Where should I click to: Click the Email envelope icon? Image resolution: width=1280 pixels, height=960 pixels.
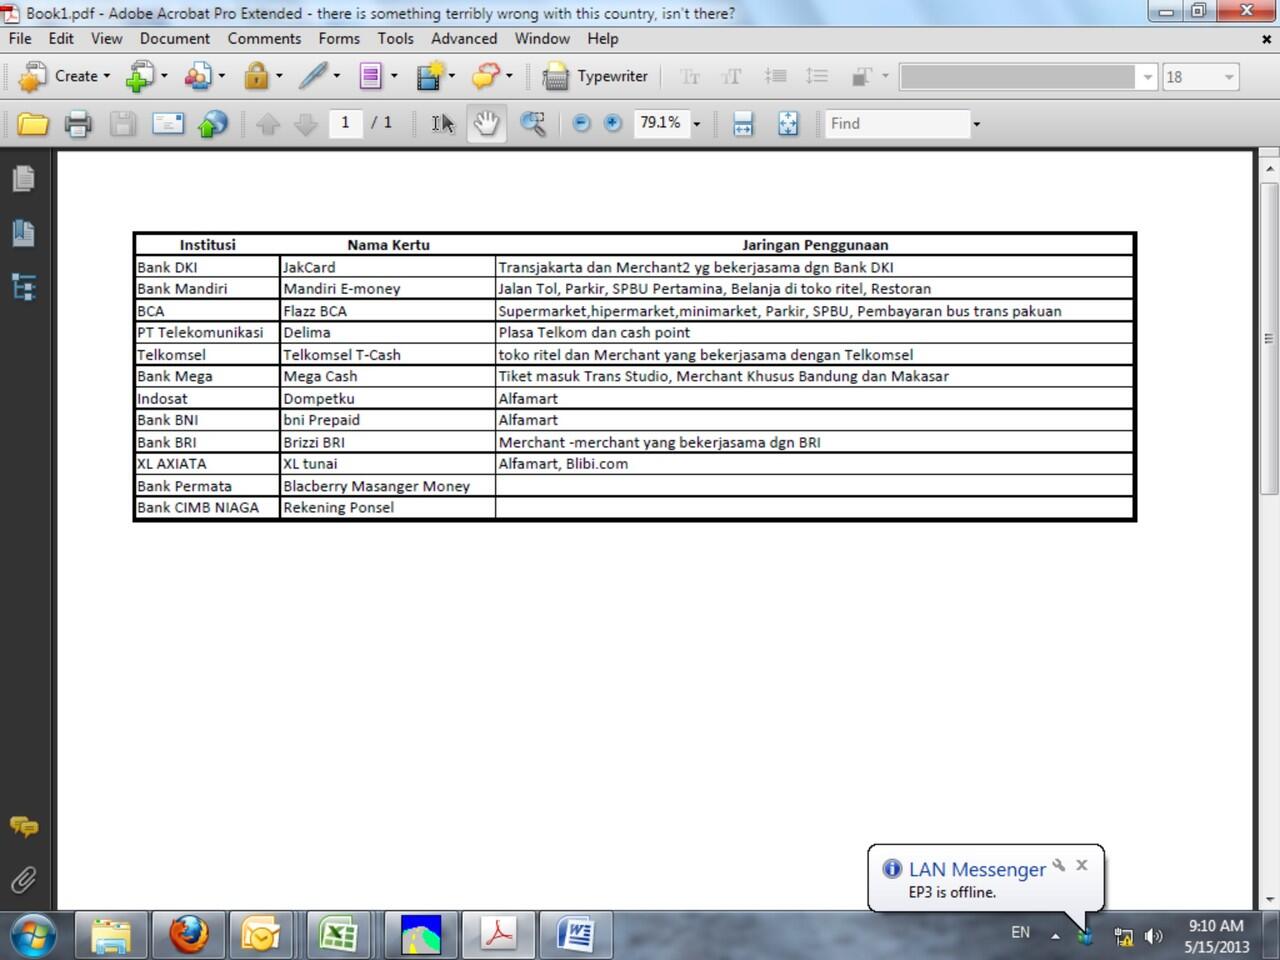tap(167, 124)
